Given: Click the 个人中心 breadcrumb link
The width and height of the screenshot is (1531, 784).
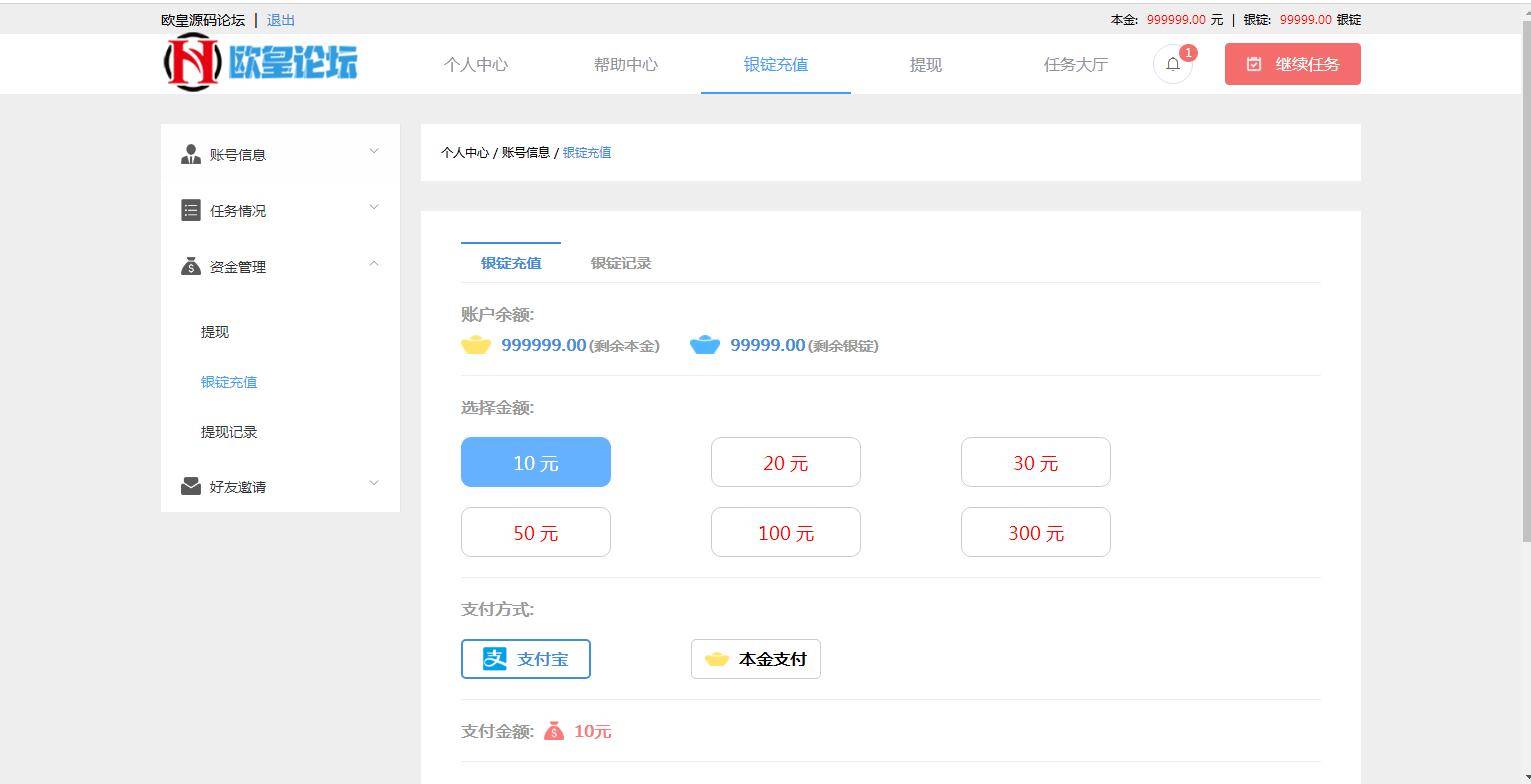Looking at the screenshot, I should (464, 152).
